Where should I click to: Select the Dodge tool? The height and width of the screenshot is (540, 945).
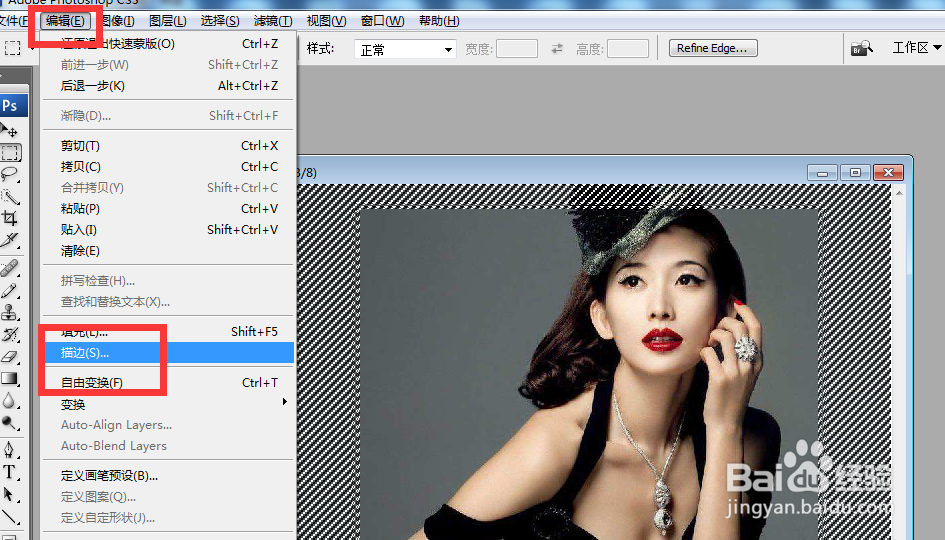click(x=10, y=422)
